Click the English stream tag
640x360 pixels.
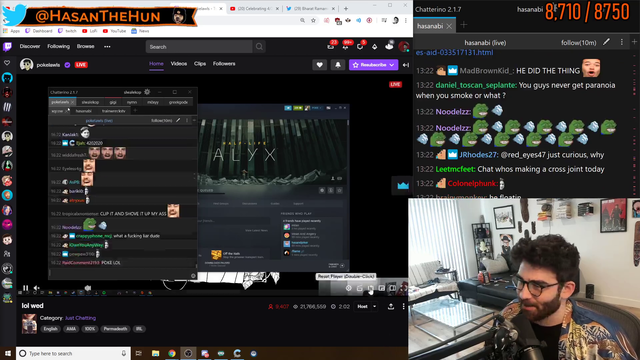(51, 329)
